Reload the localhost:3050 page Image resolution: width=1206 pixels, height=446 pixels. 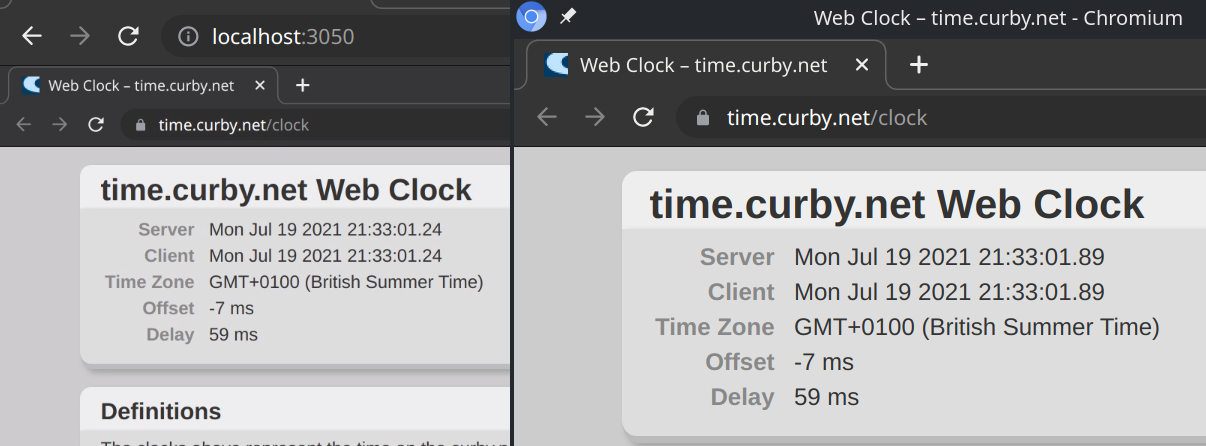(128, 37)
